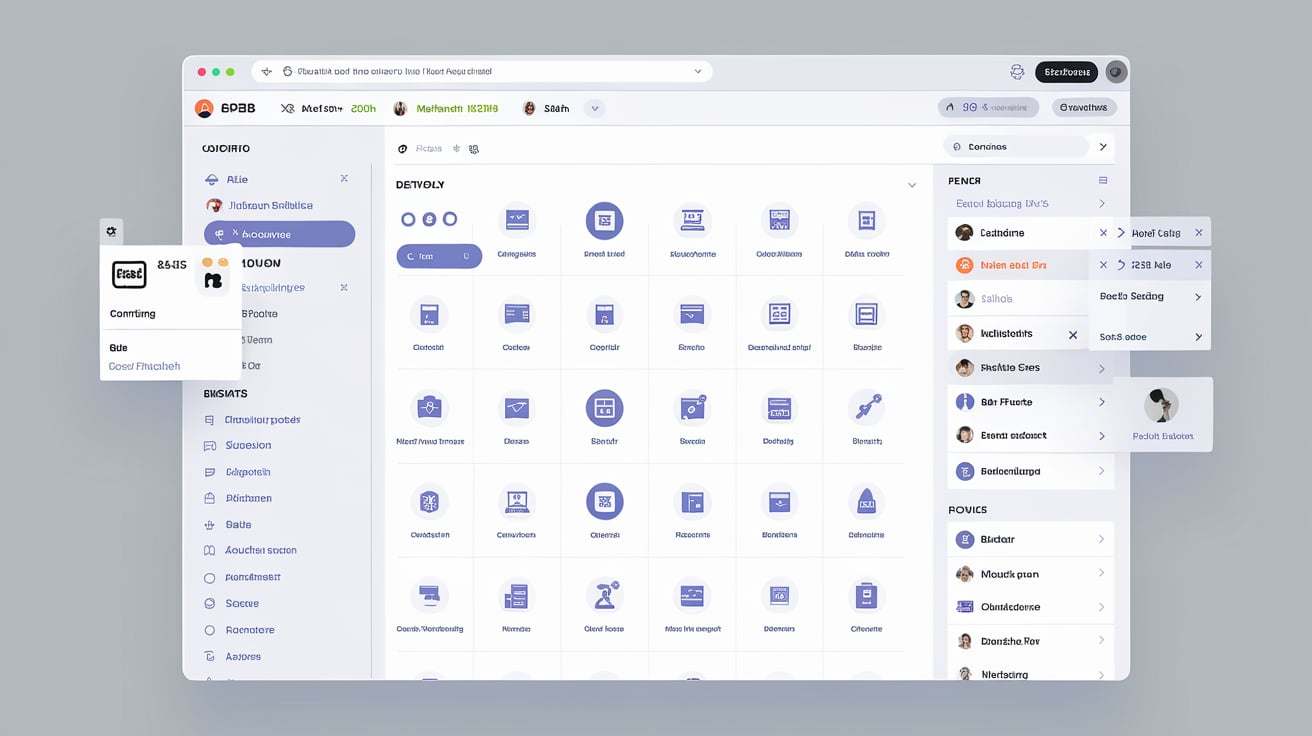This screenshot has height=736, width=1312.
Task: Open the stacked servers icon in the fifth grid row
Action: pos(517,596)
